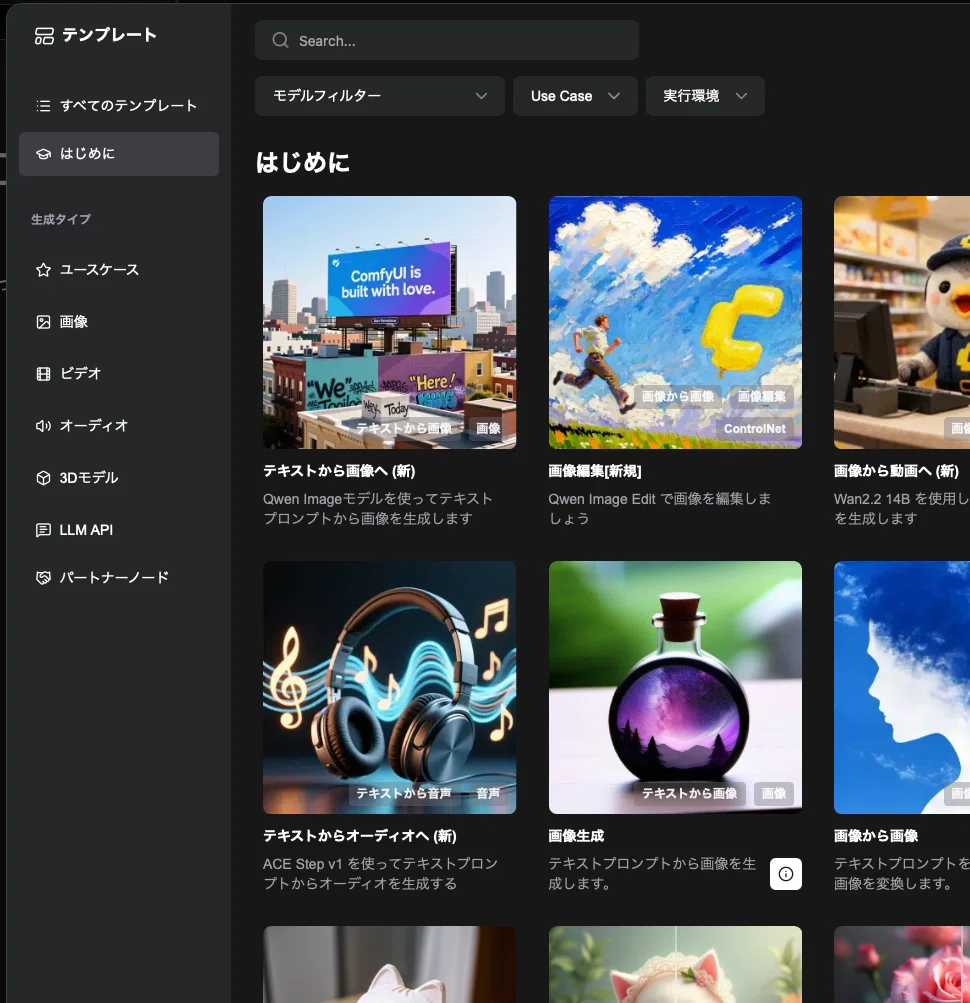Image resolution: width=970 pixels, height=1003 pixels.
Task: Click the film icon beside ビデオ
Action: pos(43,374)
